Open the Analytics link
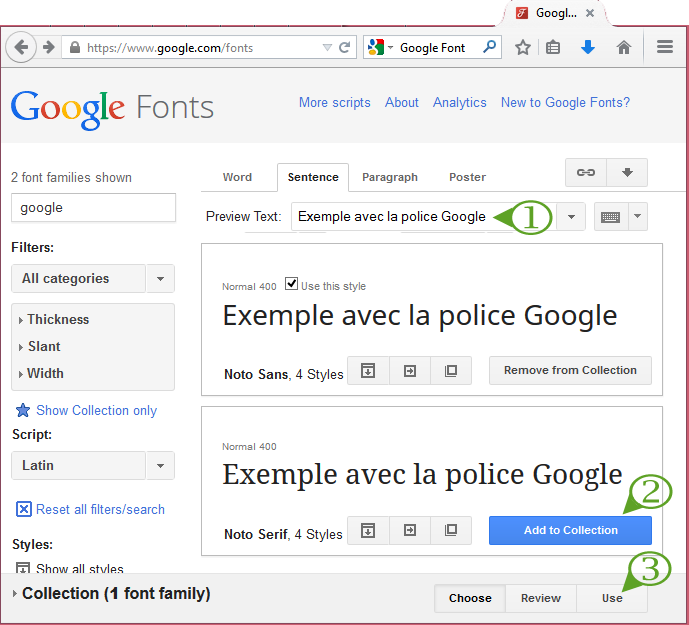689x625 pixels. pos(460,102)
